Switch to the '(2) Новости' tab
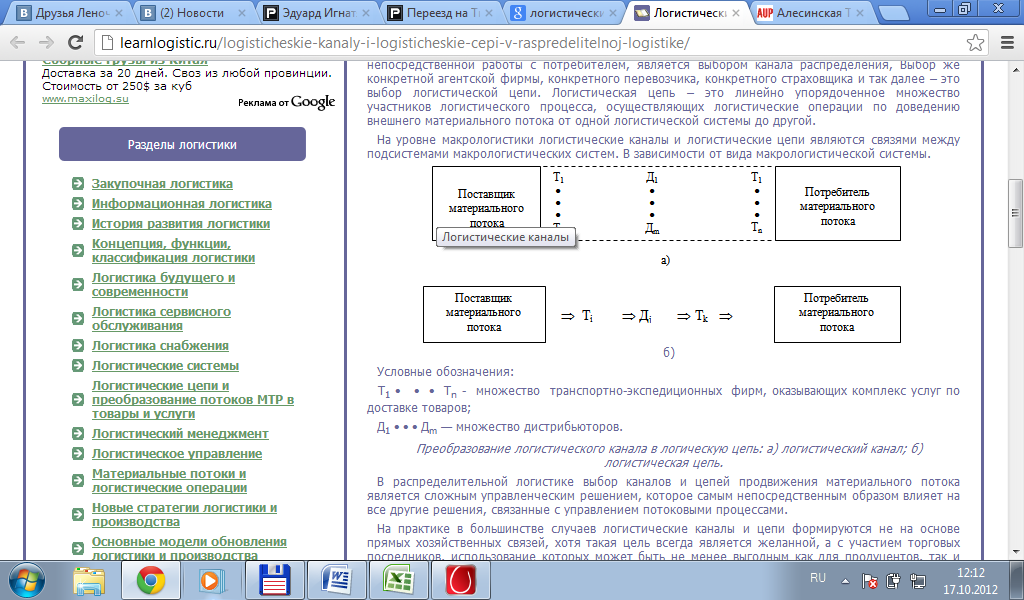Image resolution: width=1024 pixels, height=600 pixels. (x=191, y=12)
